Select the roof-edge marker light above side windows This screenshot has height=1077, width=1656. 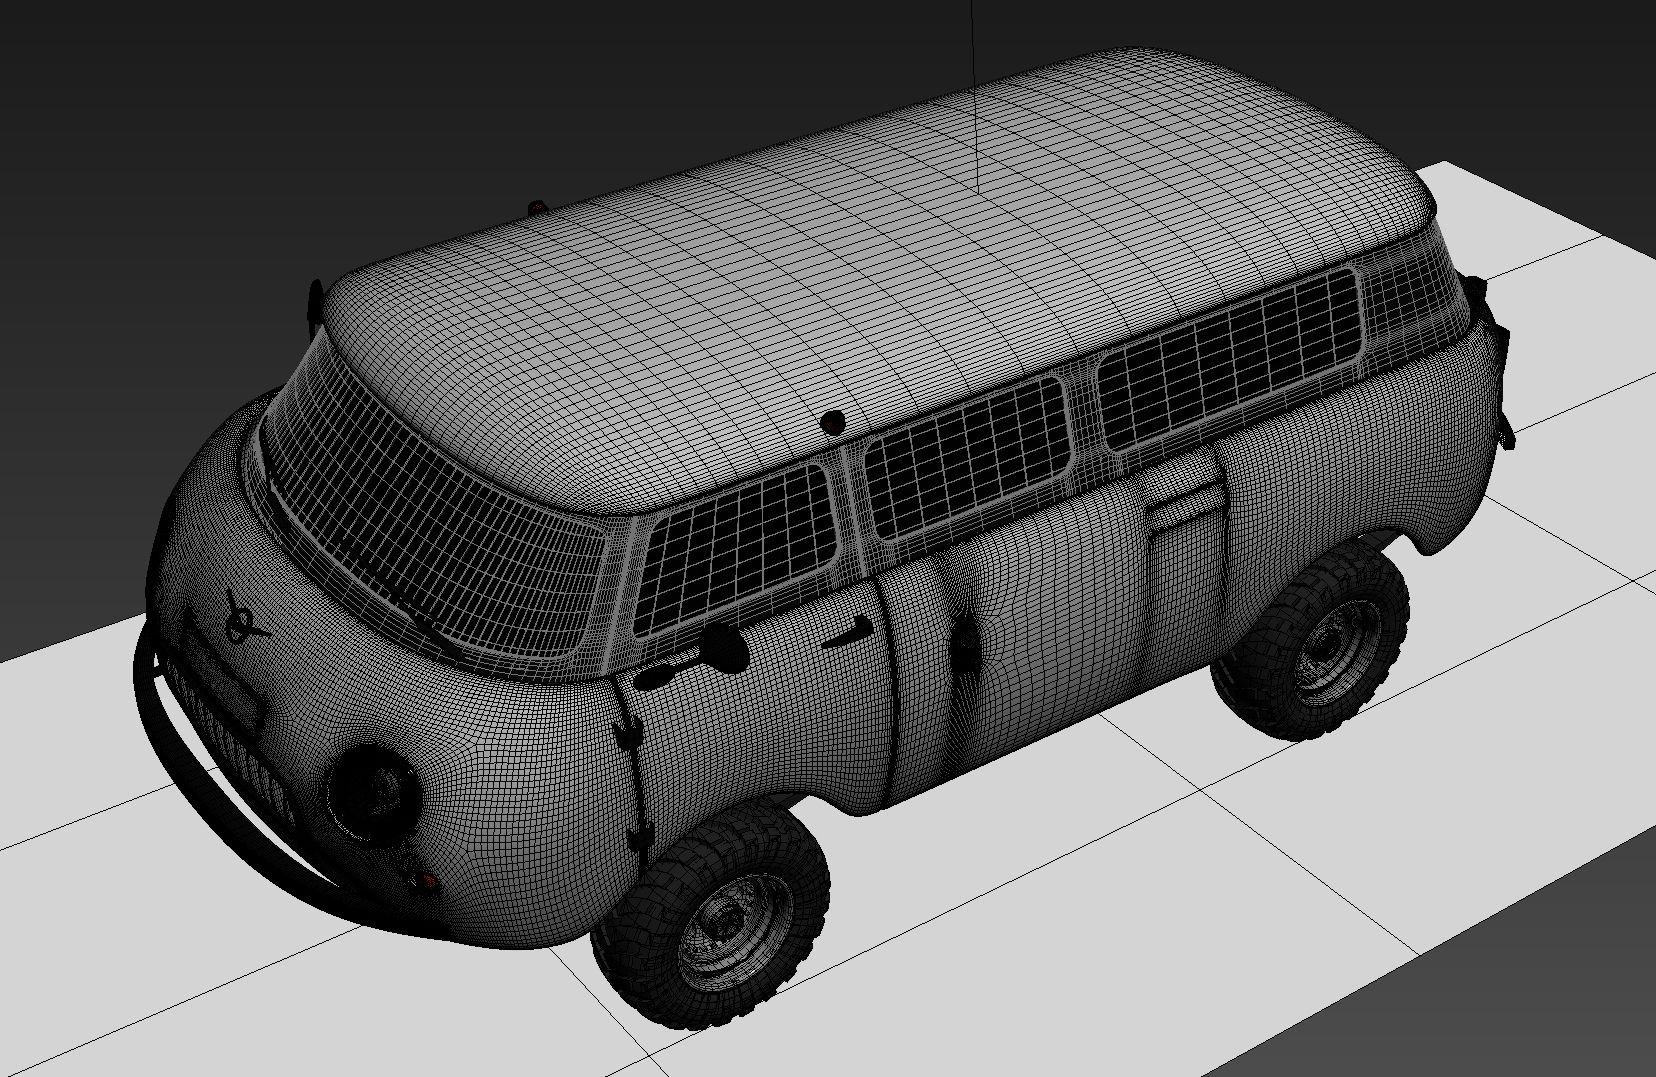tap(832, 421)
